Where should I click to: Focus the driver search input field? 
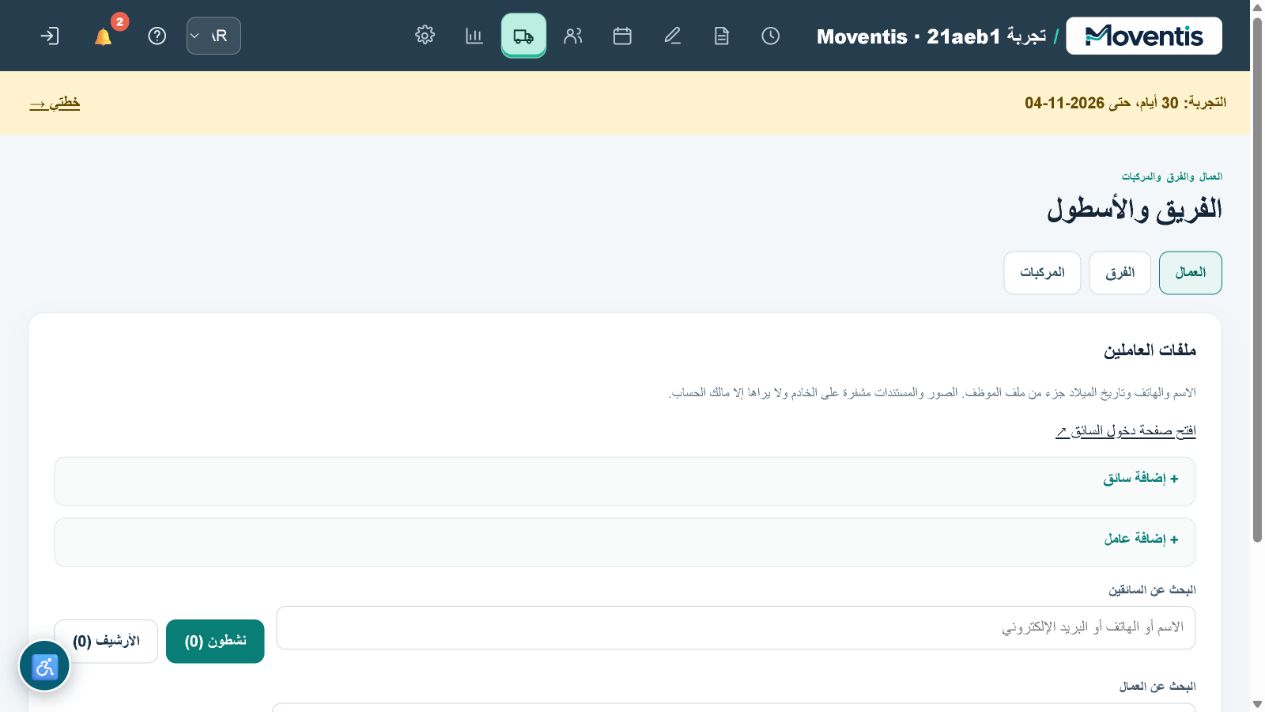(736, 628)
